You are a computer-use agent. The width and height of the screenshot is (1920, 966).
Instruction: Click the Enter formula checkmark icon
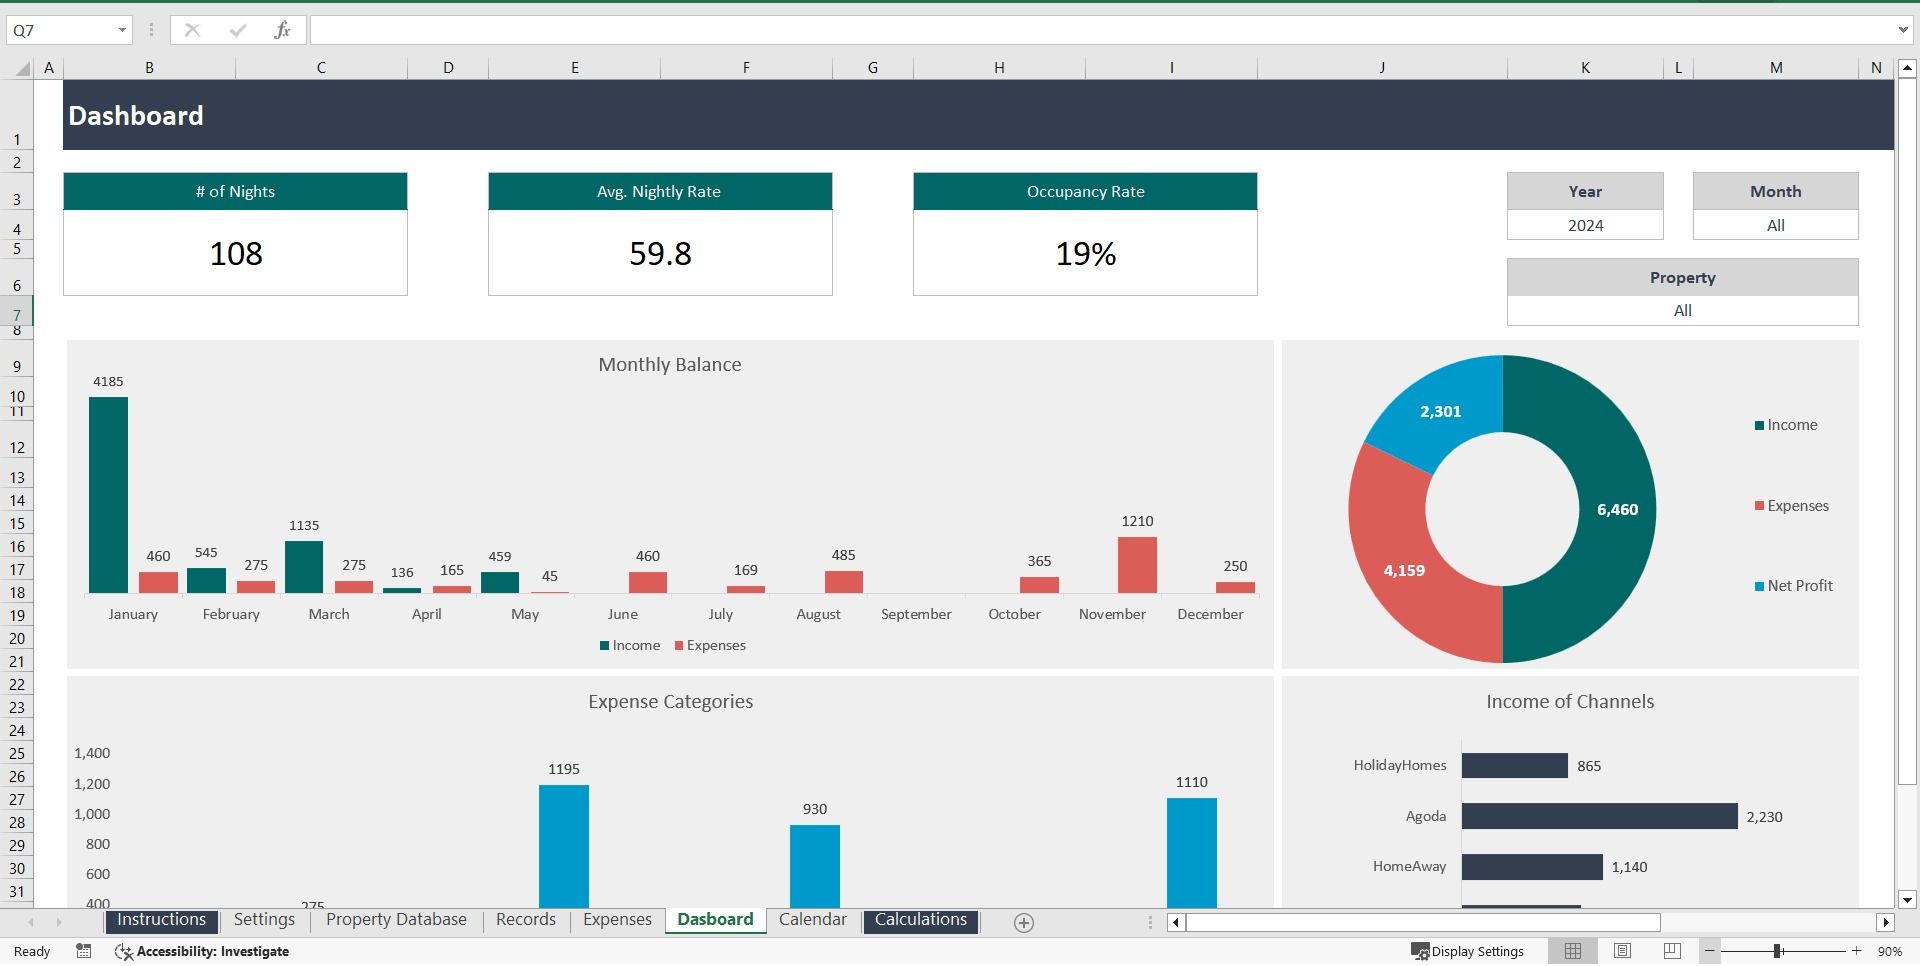(x=237, y=30)
